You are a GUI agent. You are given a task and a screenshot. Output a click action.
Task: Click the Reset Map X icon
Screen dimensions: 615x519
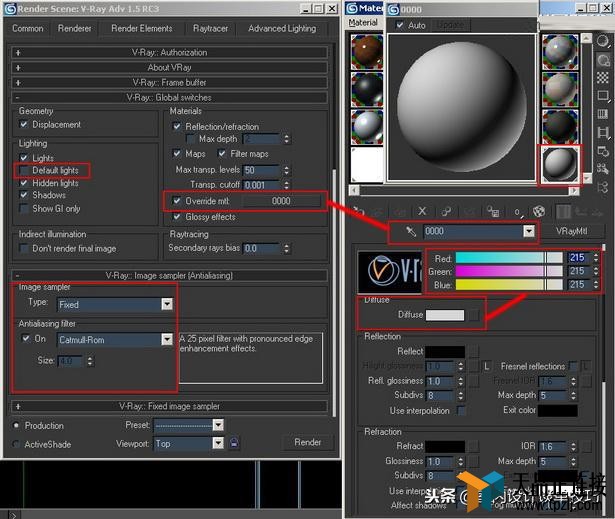pyautogui.click(x=422, y=211)
